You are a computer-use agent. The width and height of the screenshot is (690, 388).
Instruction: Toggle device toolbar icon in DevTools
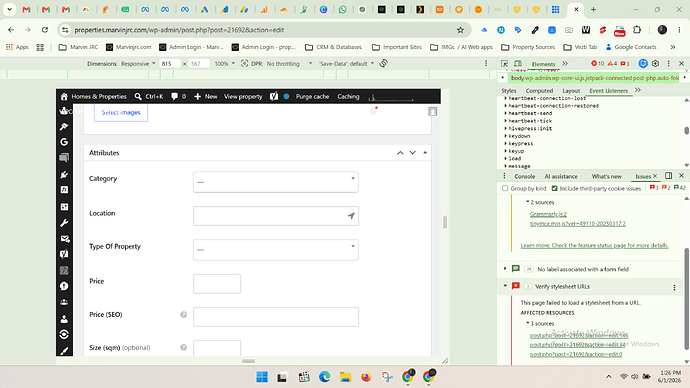[518, 64]
